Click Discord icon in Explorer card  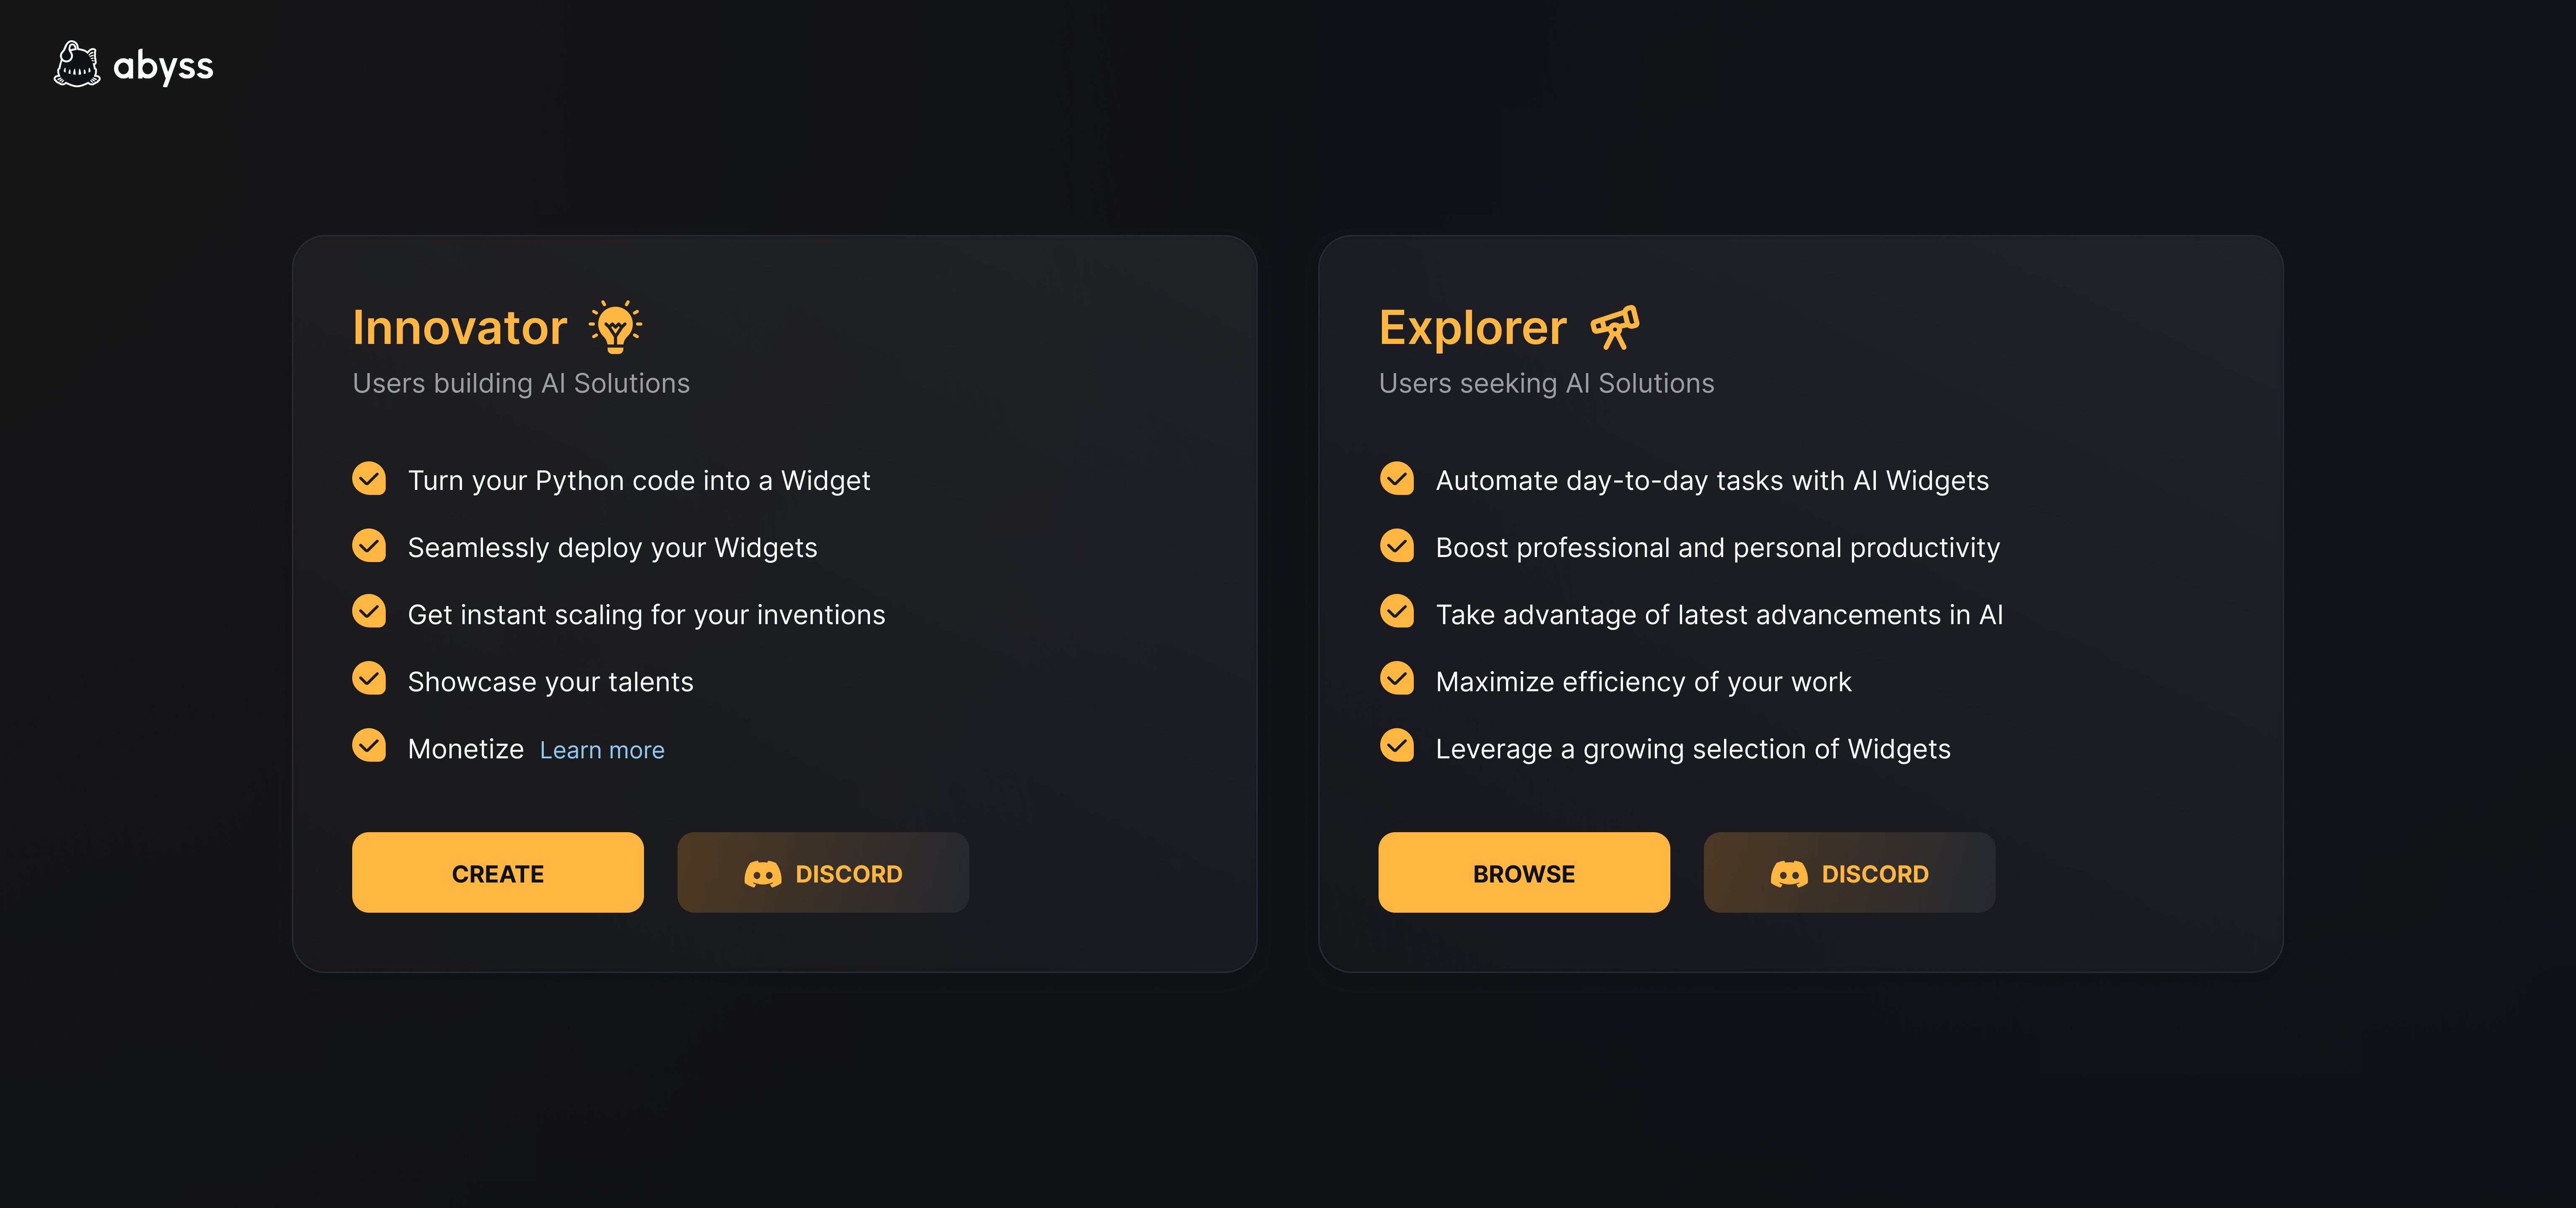coord(1789,874)
